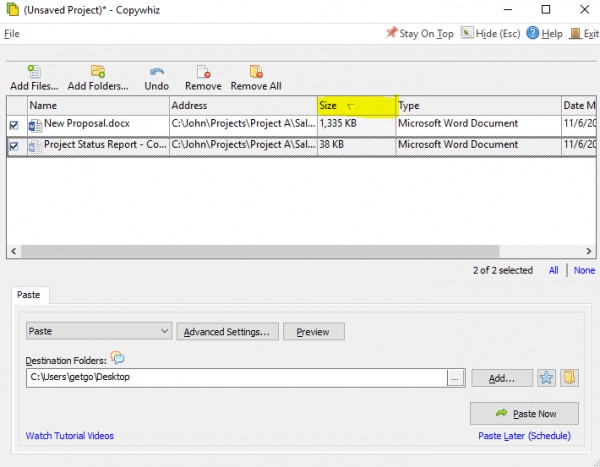
Task: Select 'Project Status Report - Co...' file name
Action: (105, 145)
